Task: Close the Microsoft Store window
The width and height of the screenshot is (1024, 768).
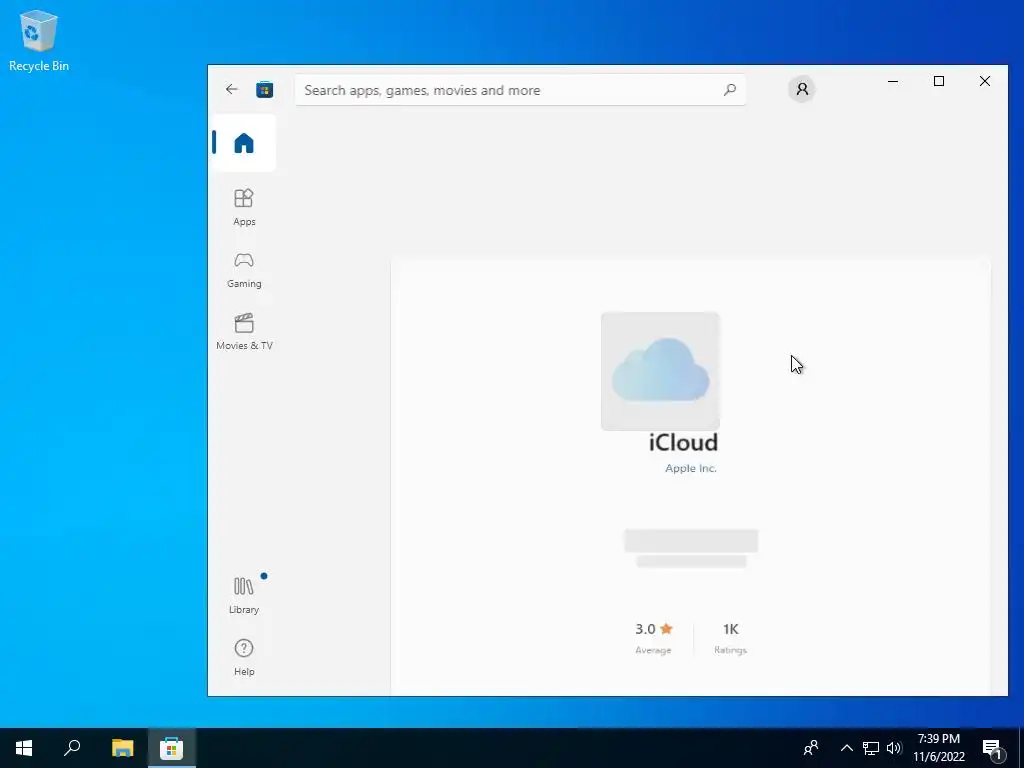Action: pos(985,82)
